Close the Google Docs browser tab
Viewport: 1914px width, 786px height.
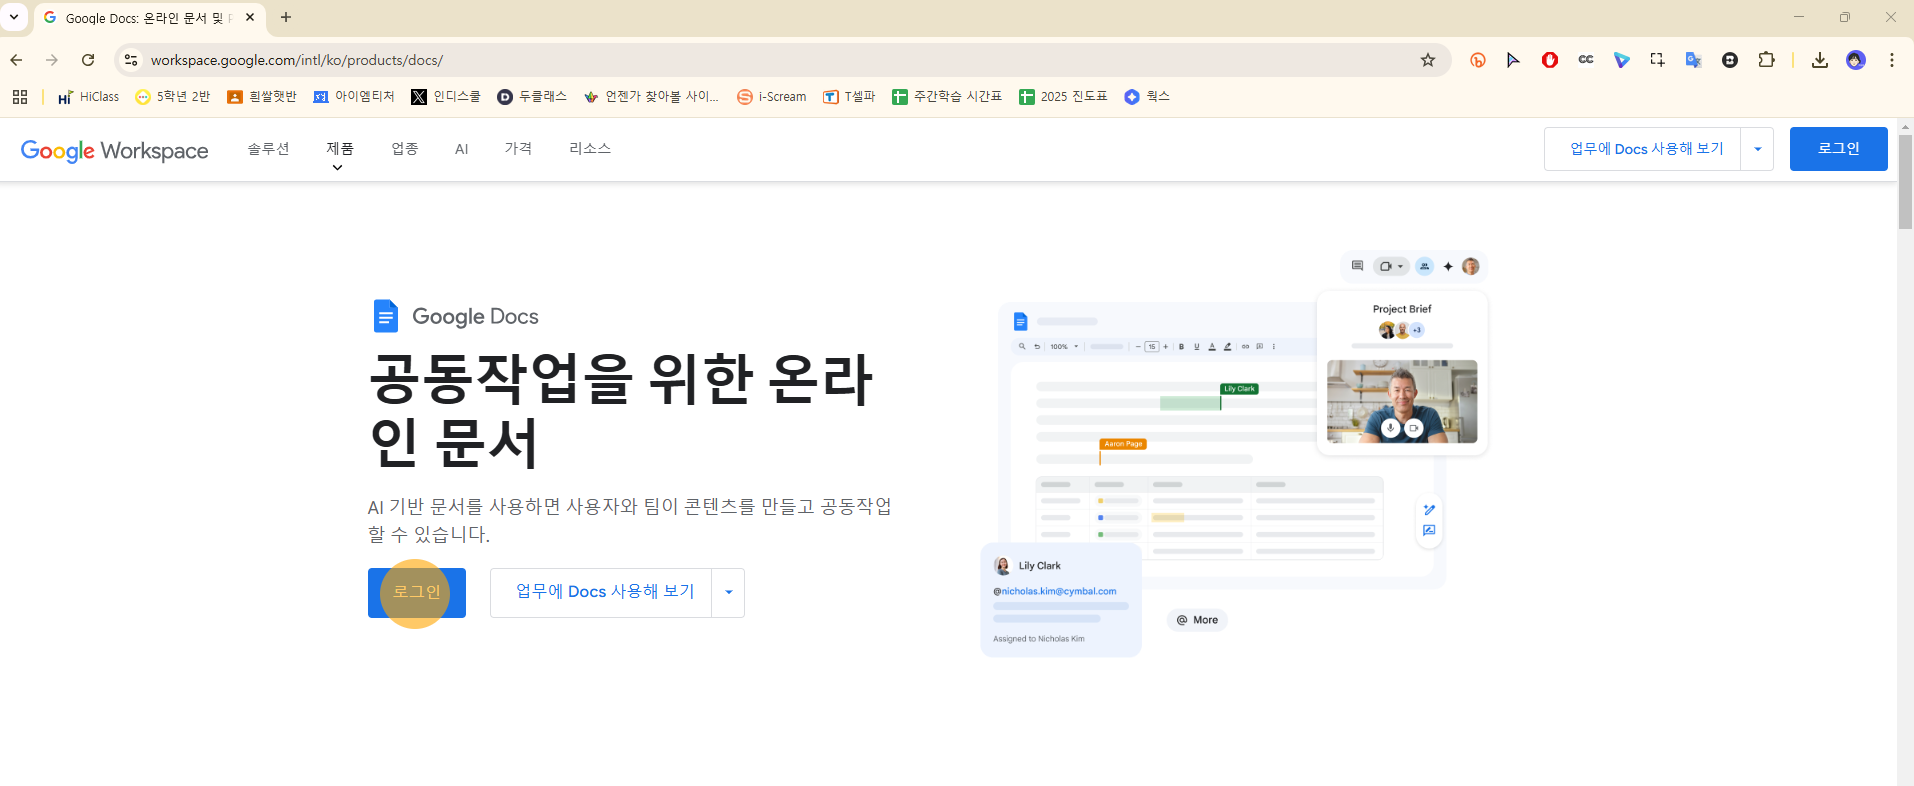click(250, 17)
